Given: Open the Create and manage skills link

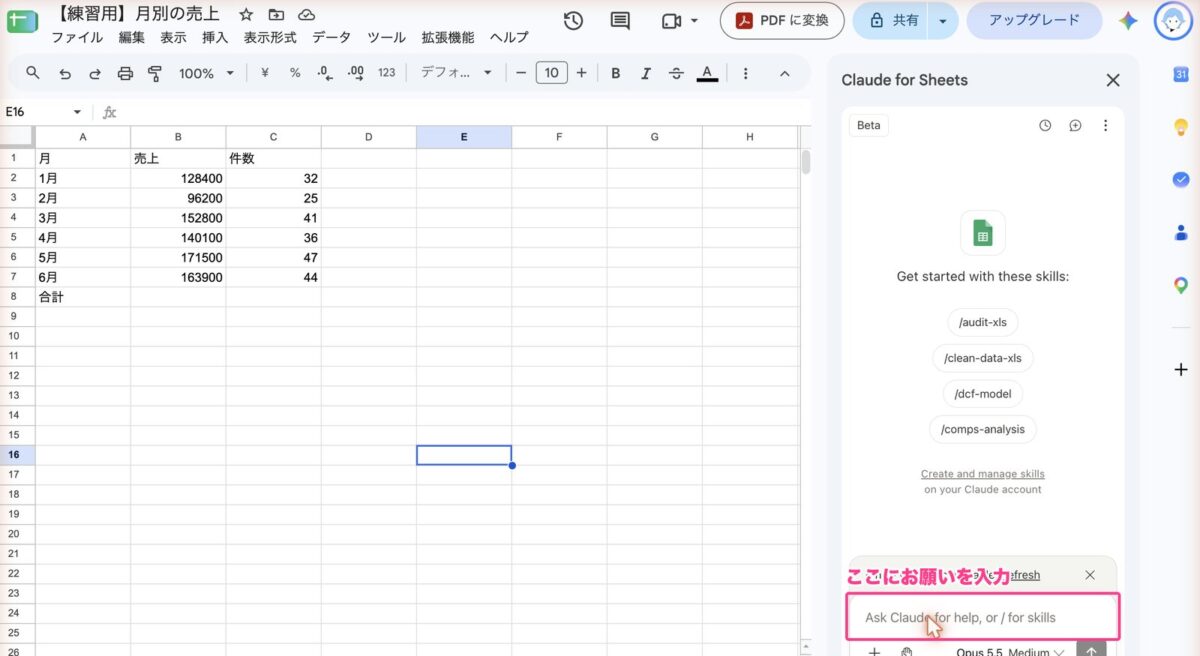Looking at the screenshot, I should point(983,474).
